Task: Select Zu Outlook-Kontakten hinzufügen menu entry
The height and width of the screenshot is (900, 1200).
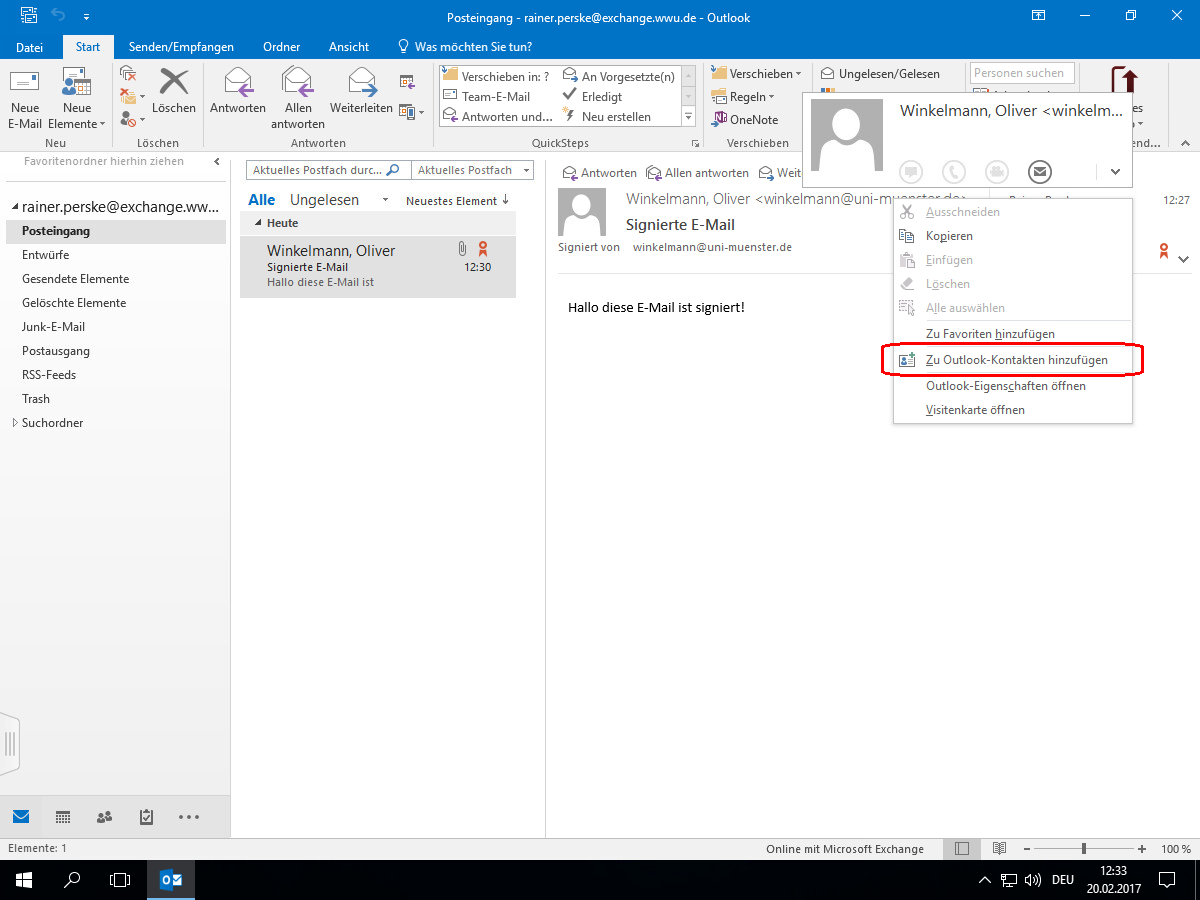Action: click(x=1016, y=360)
